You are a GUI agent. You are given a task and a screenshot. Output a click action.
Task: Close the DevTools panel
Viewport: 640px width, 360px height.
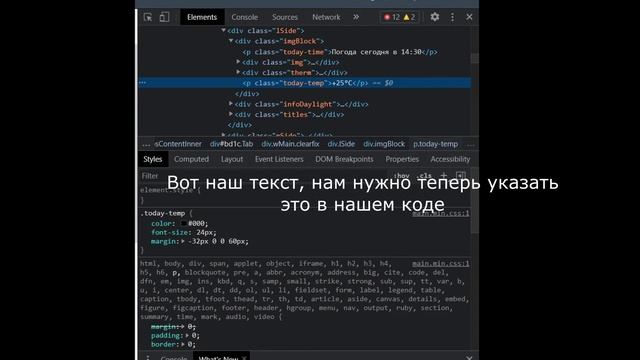(x=469, y=17)
